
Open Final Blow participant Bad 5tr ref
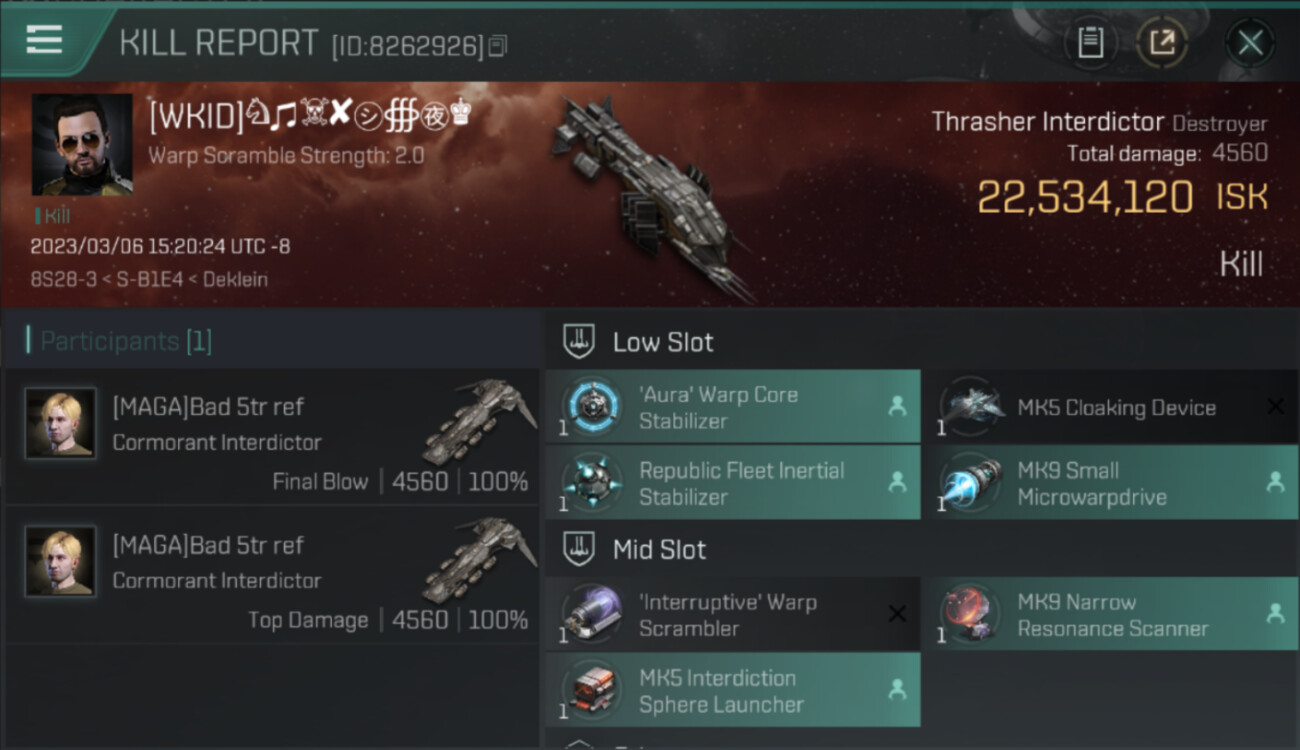[271, 436]
